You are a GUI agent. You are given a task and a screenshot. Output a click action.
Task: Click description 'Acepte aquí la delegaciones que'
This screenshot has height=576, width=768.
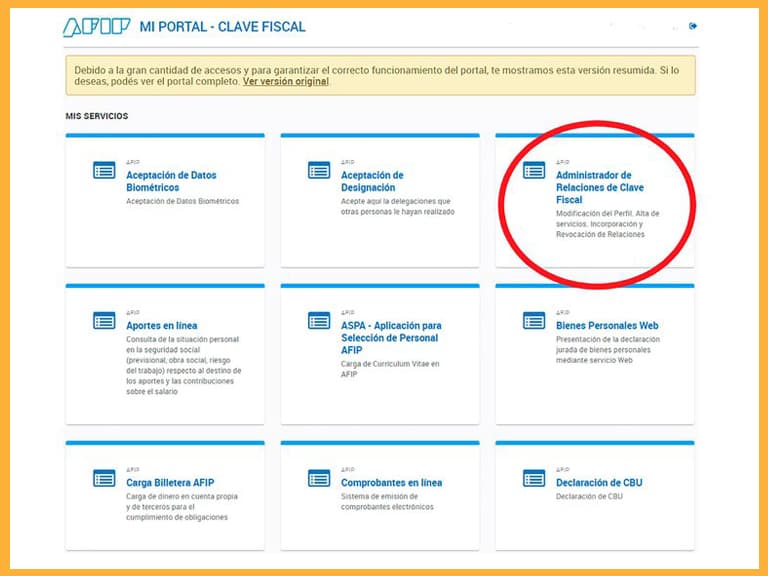[396, 201]
